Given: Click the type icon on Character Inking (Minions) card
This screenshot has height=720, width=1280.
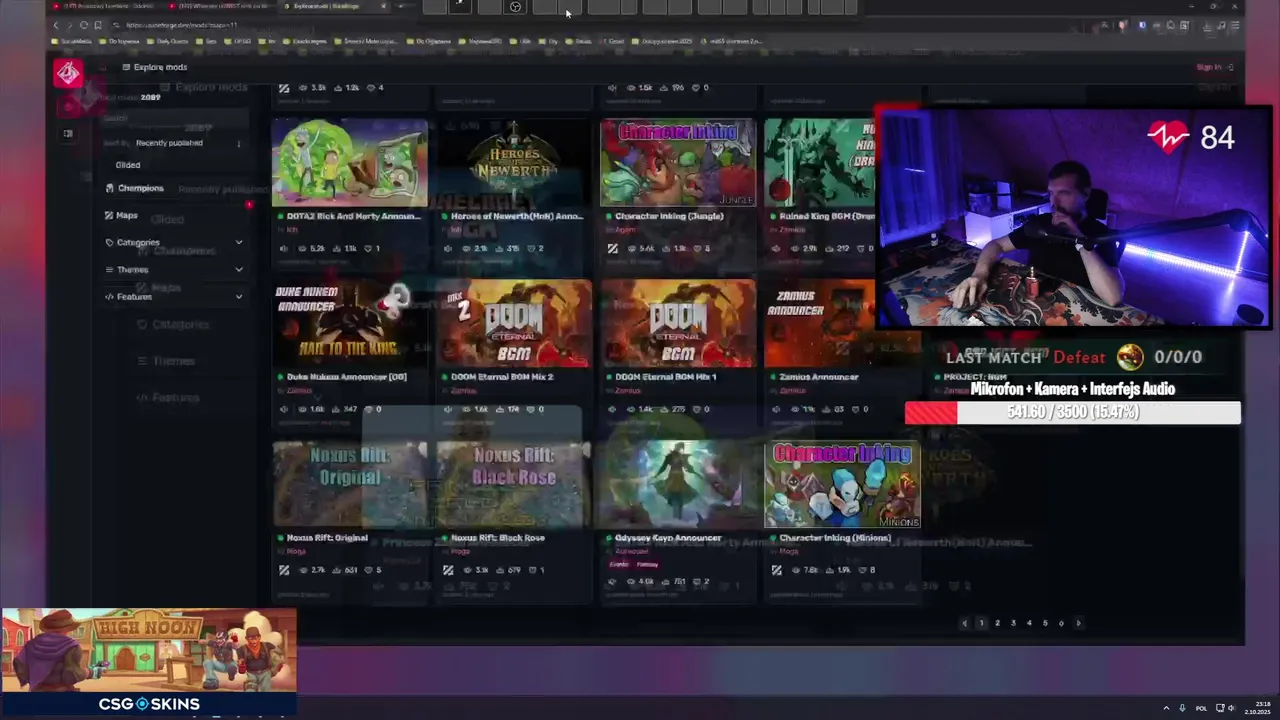Looking at the screenshot, I should [776, 570].
